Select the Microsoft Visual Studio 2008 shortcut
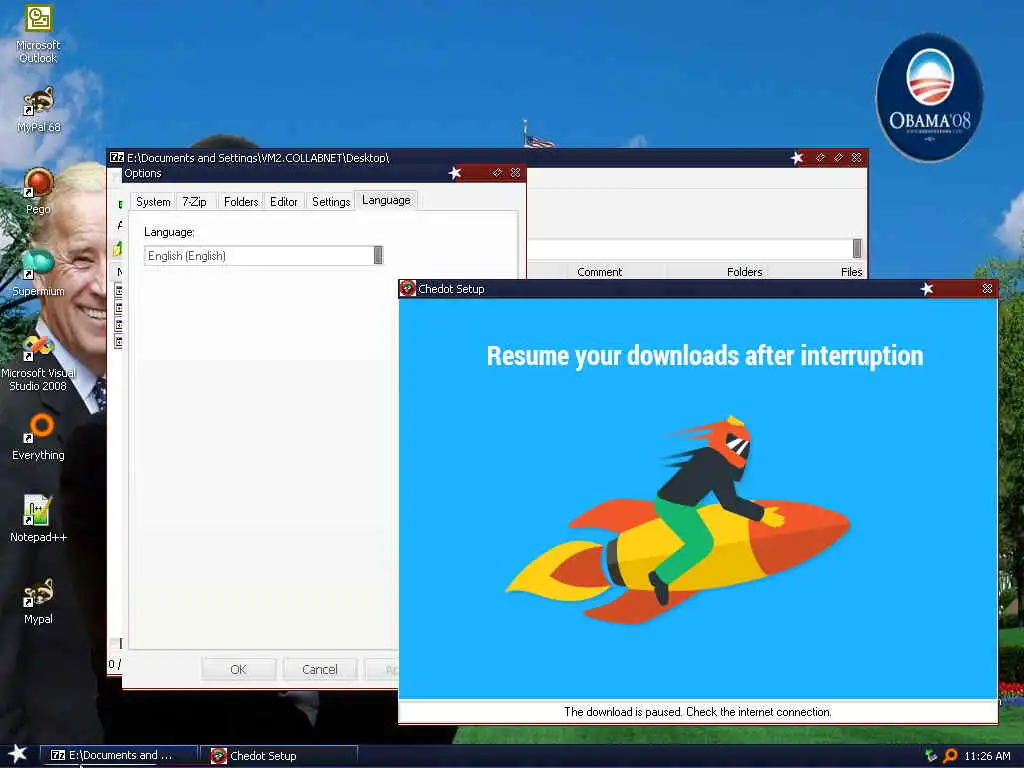Image resolution: width=1024 pixels, height=768 pixels. coord(38,364)
